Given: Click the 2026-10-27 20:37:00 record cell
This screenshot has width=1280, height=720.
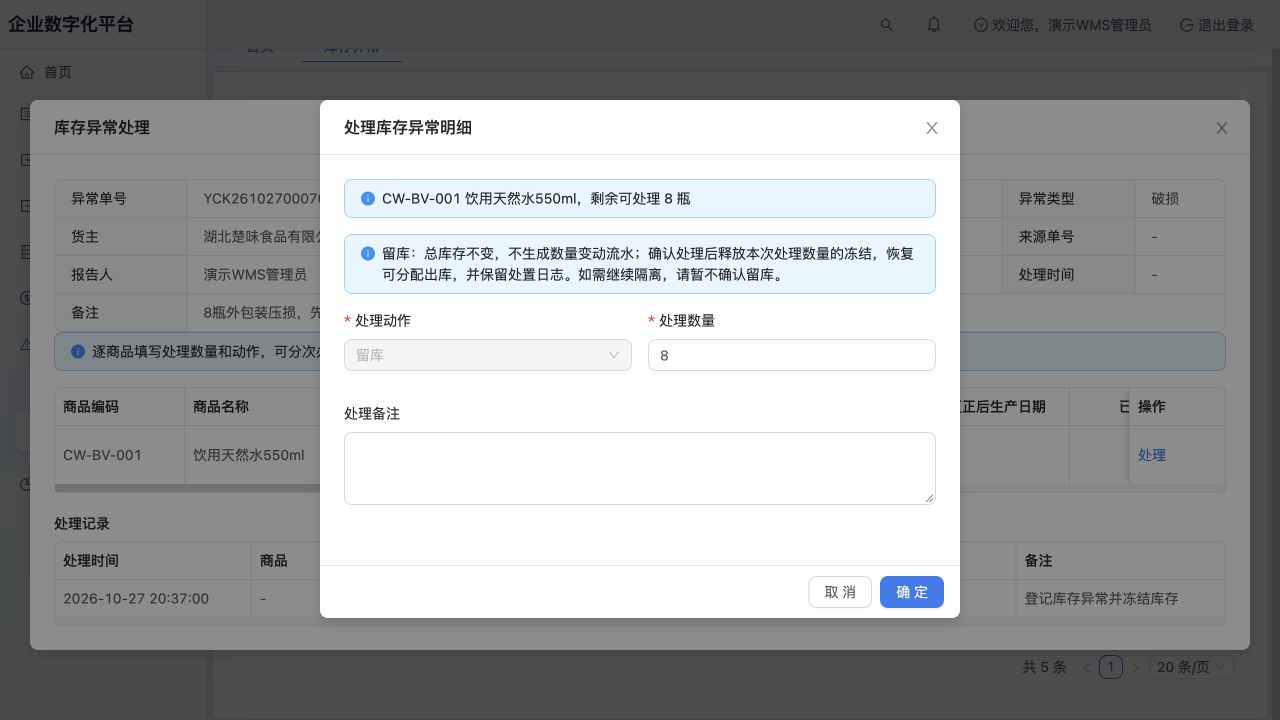Looking at the screenshot, I should (x=153, y=599).
